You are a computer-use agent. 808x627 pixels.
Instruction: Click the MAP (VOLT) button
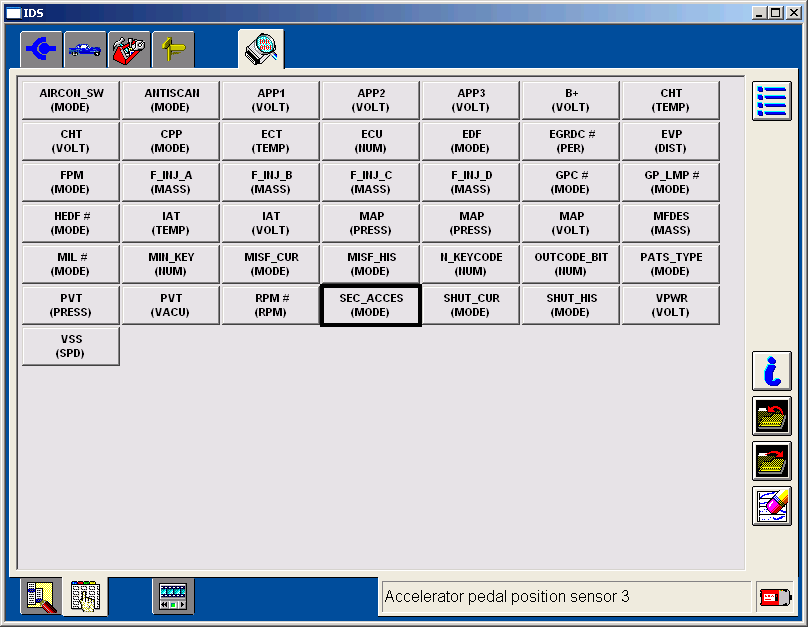pyautogui.click(x=571, y=223)
